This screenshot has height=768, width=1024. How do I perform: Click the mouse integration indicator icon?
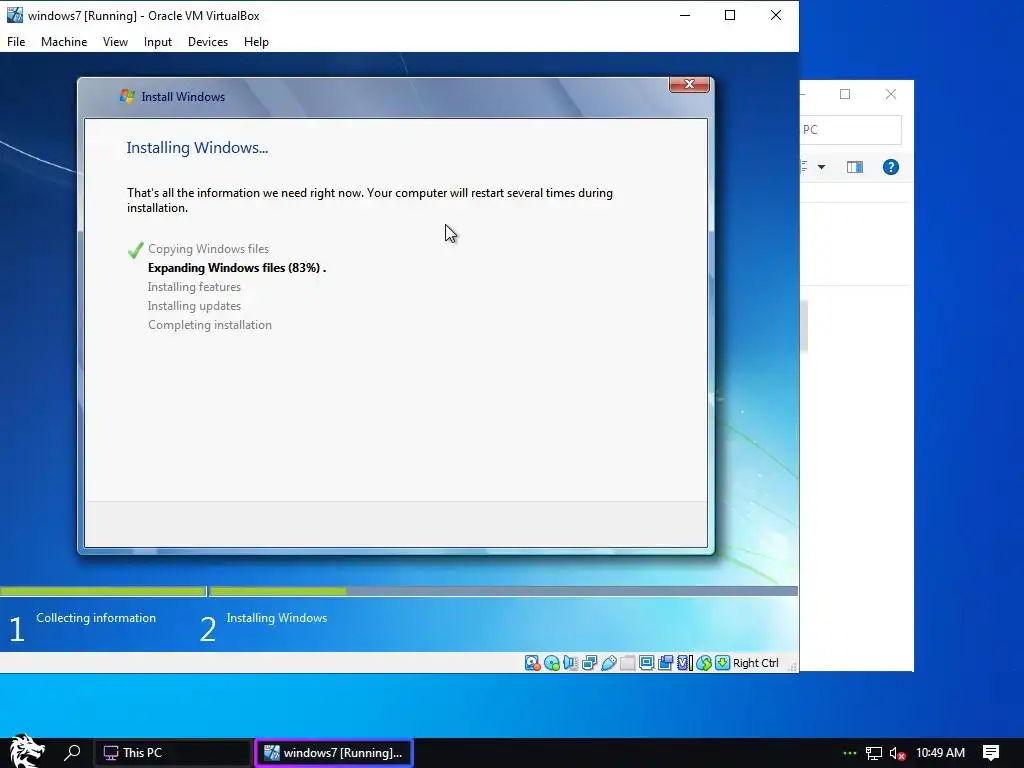coord(703,663)
